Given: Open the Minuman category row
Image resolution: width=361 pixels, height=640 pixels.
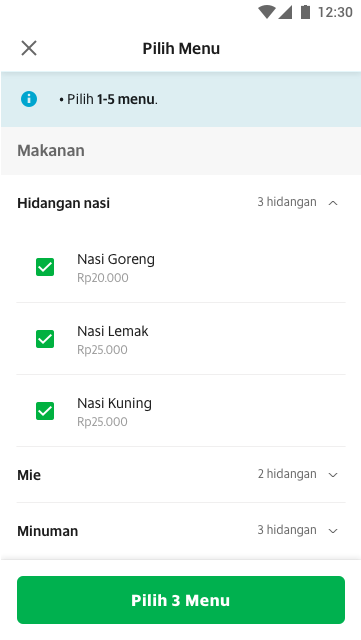Looking at the screenshot, I should tap(181, 531).
